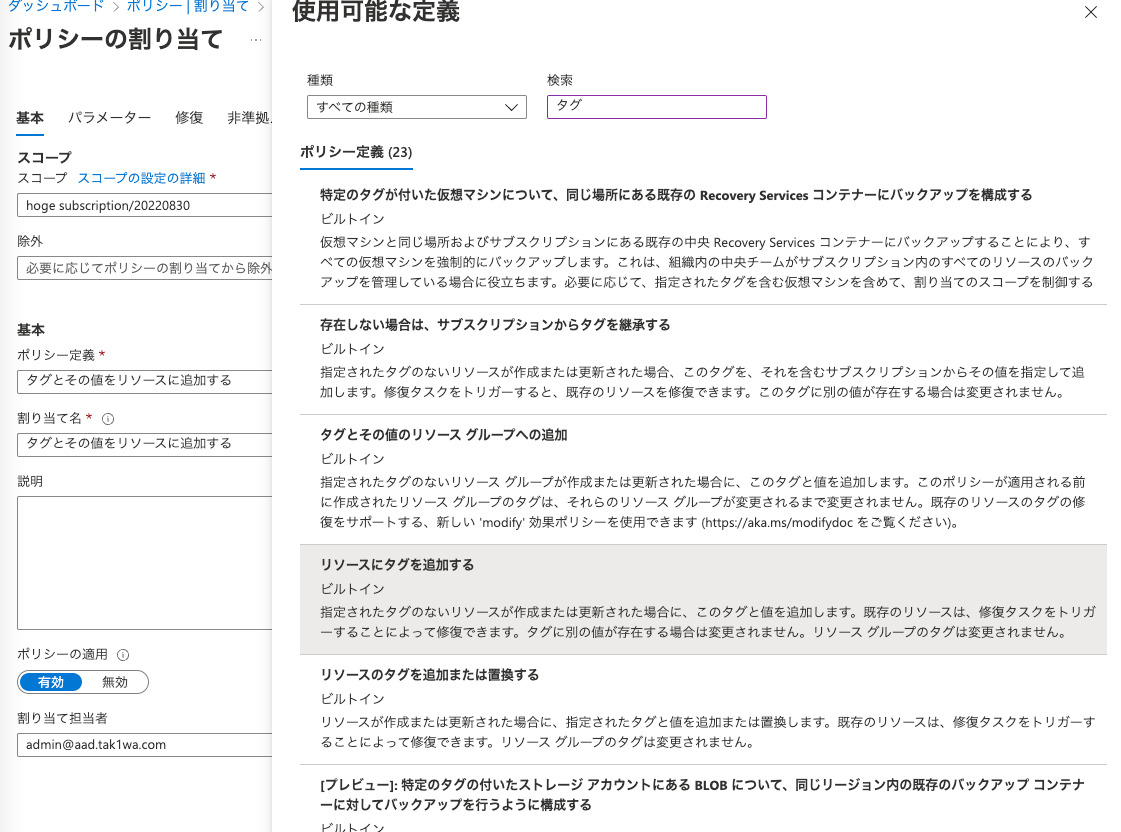Screen dimensions: 1121x832
Task: Click the info icon beside 割り当て名
Action: 108,419
